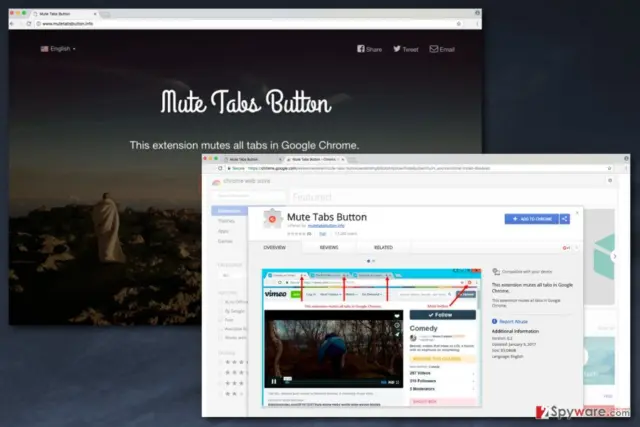Open the mutetabsbutton.info offered-by link

[326, 226]
